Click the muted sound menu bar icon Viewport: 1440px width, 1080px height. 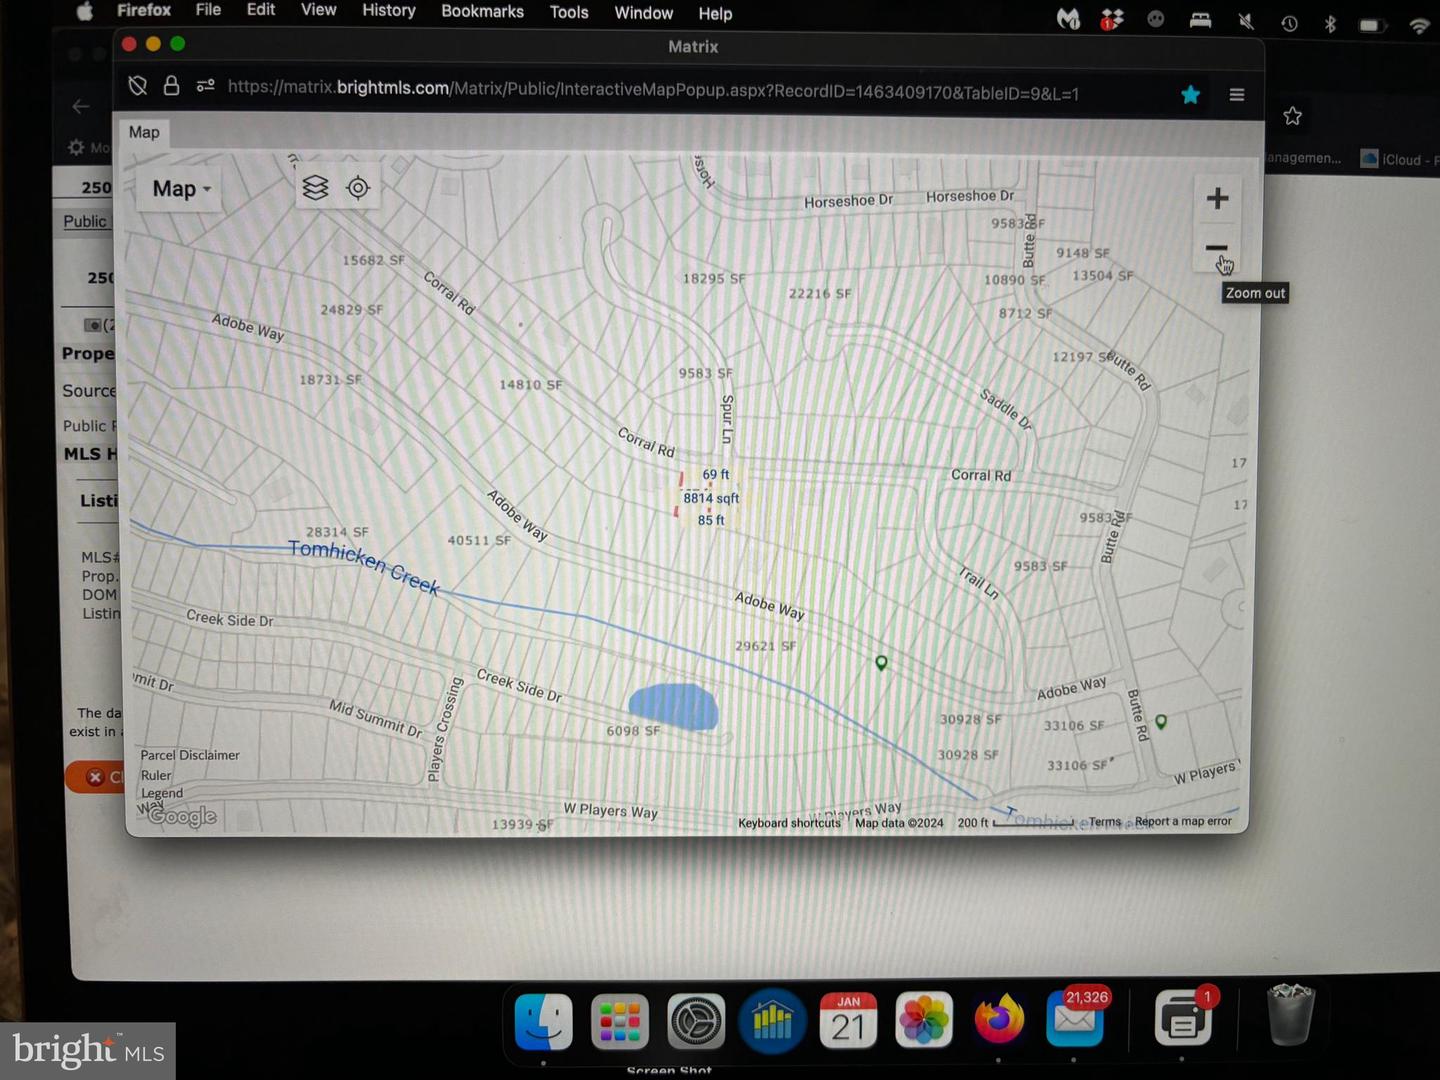coord(1246,21)
